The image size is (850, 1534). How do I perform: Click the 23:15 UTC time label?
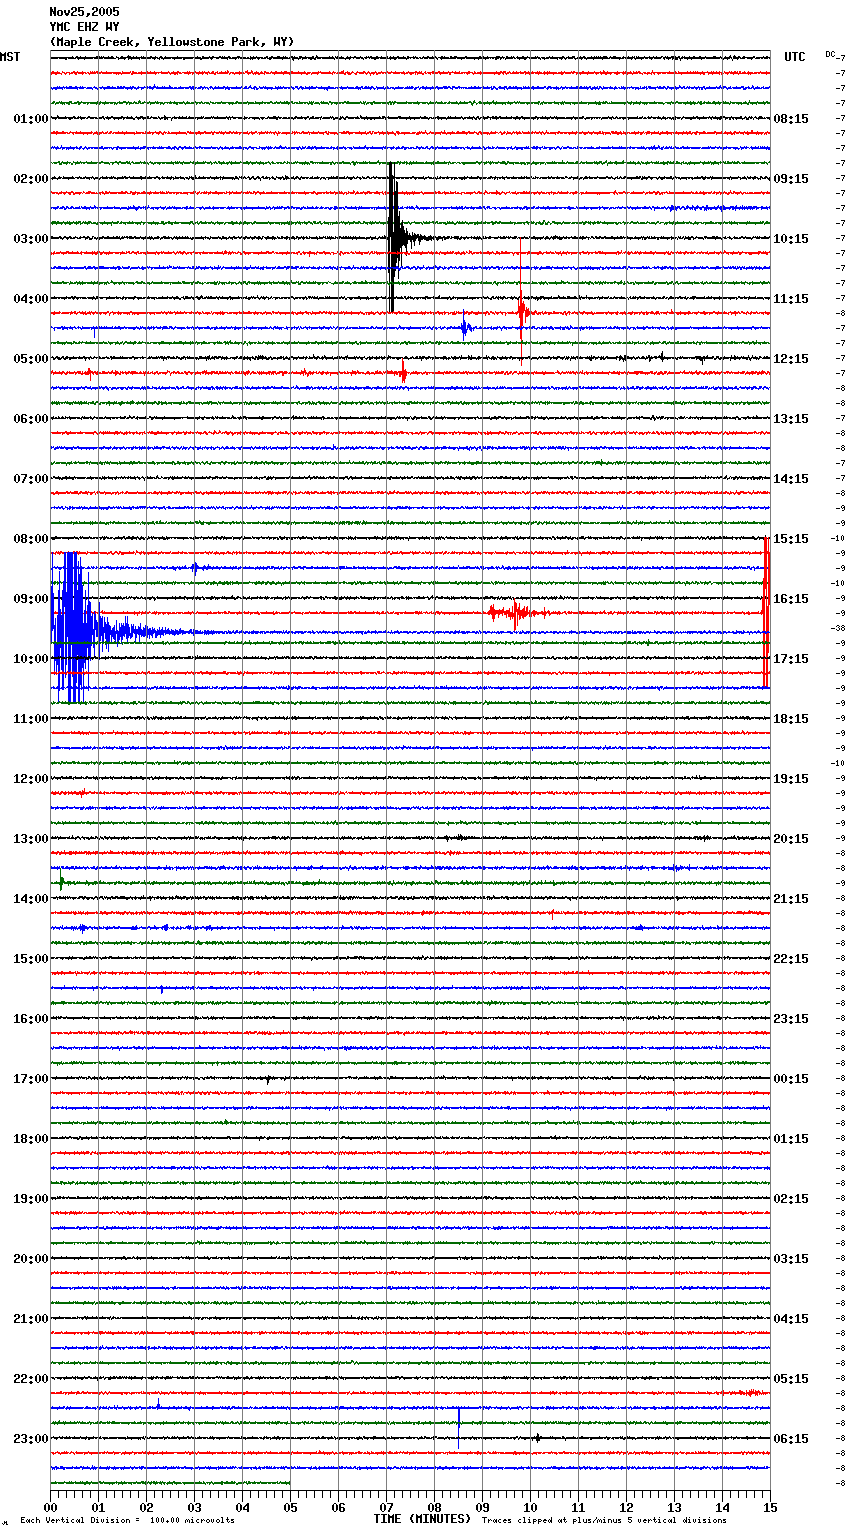[791, 1019]
